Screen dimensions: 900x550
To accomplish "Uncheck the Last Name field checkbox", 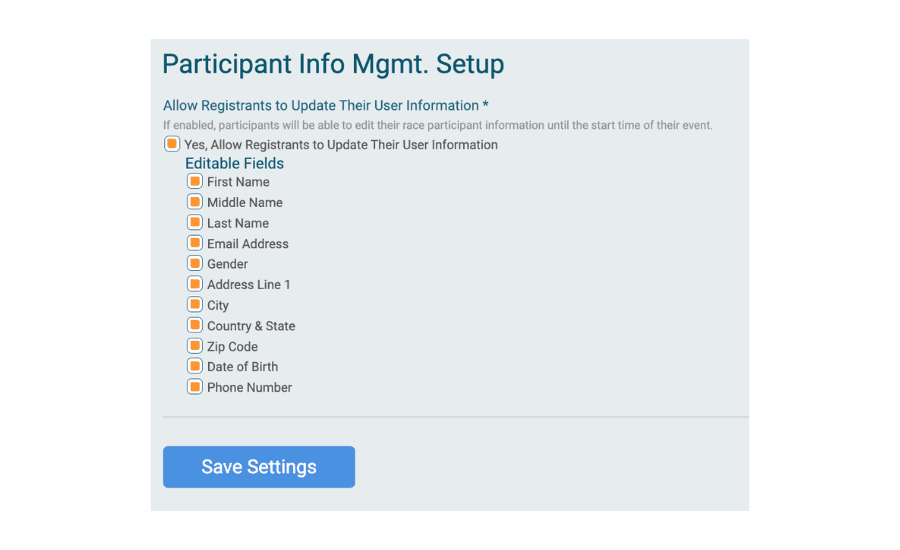I will [195, 223].
